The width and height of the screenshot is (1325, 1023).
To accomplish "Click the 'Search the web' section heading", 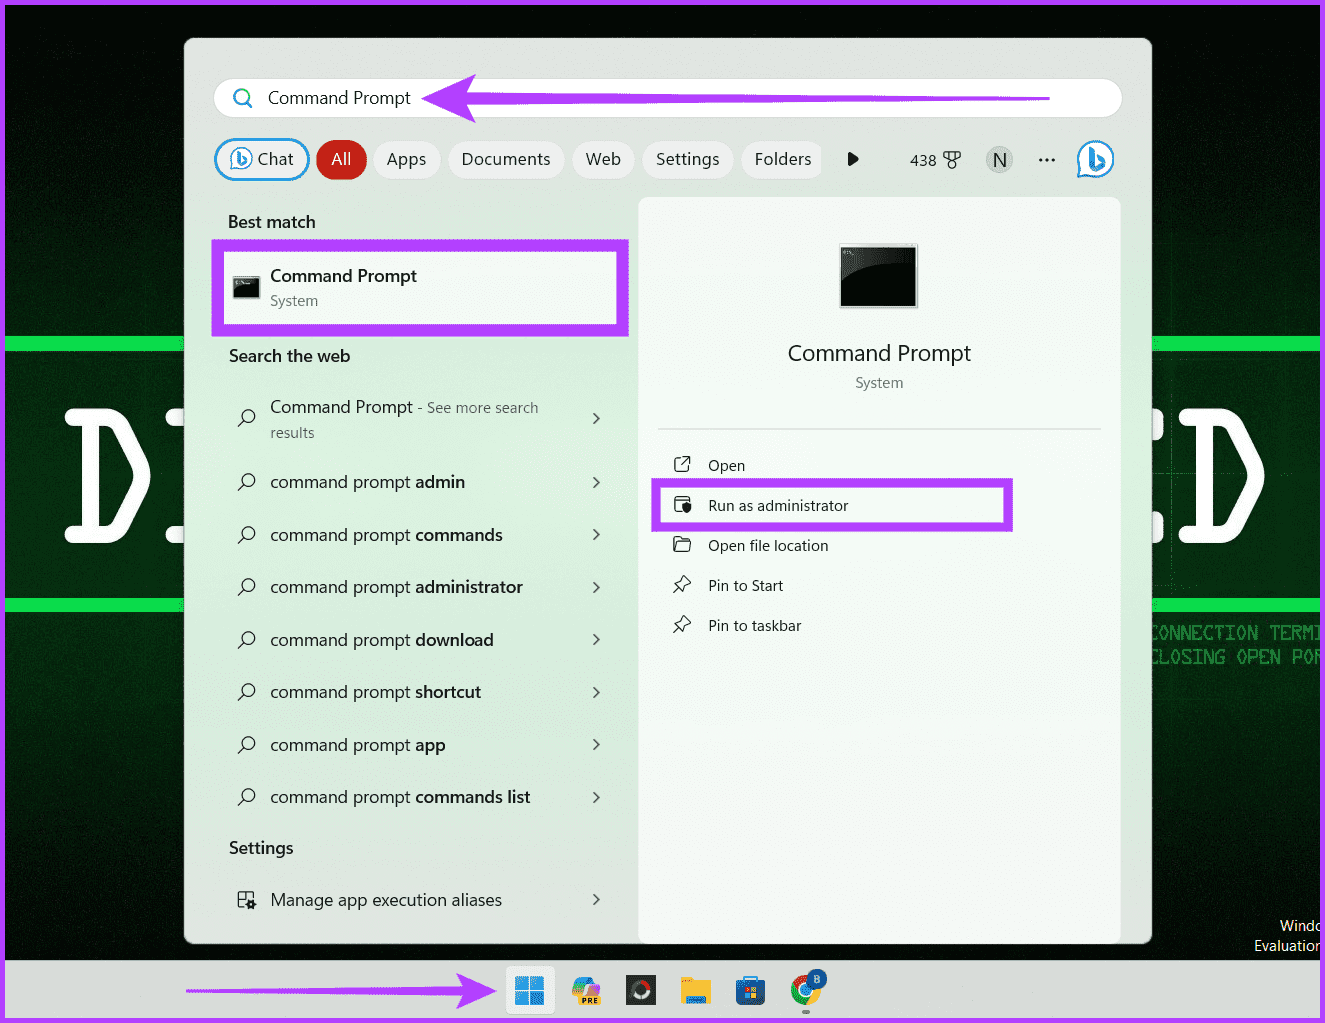I will pos(289,356).
